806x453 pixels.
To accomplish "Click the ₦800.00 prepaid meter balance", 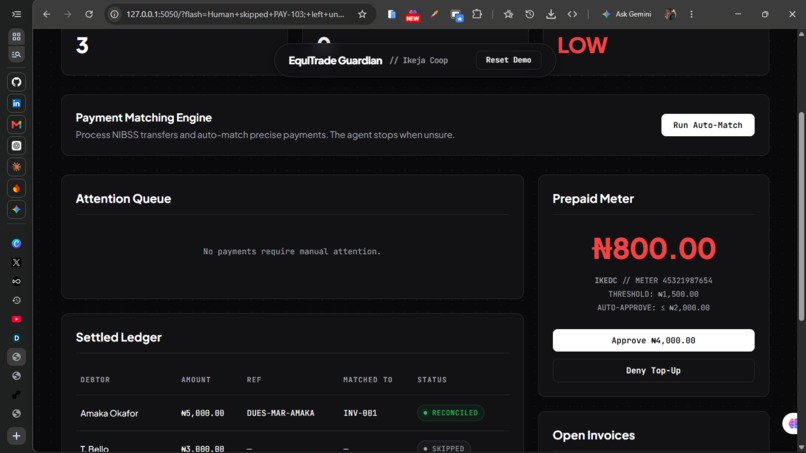I will [x=653, y=248].
